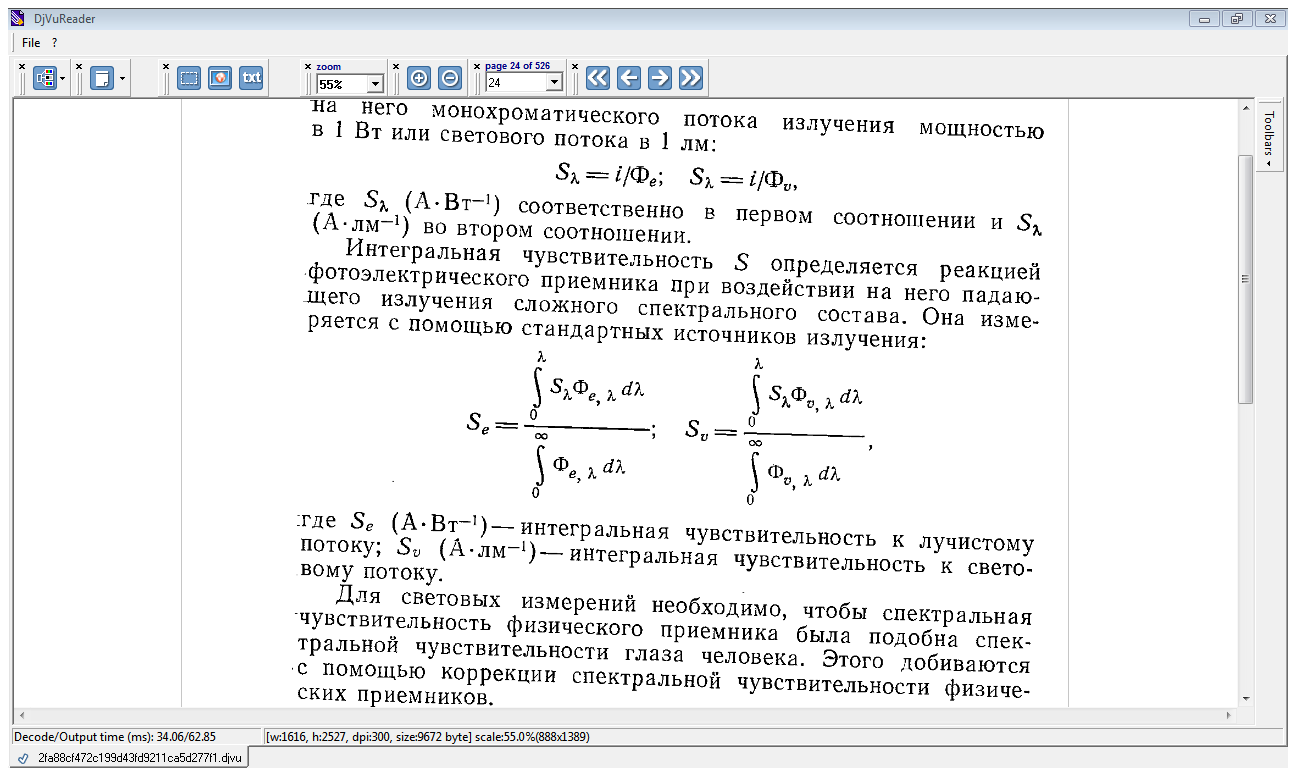Go to the previous page
Screen dimensions: 1296x776
point(629,78)
